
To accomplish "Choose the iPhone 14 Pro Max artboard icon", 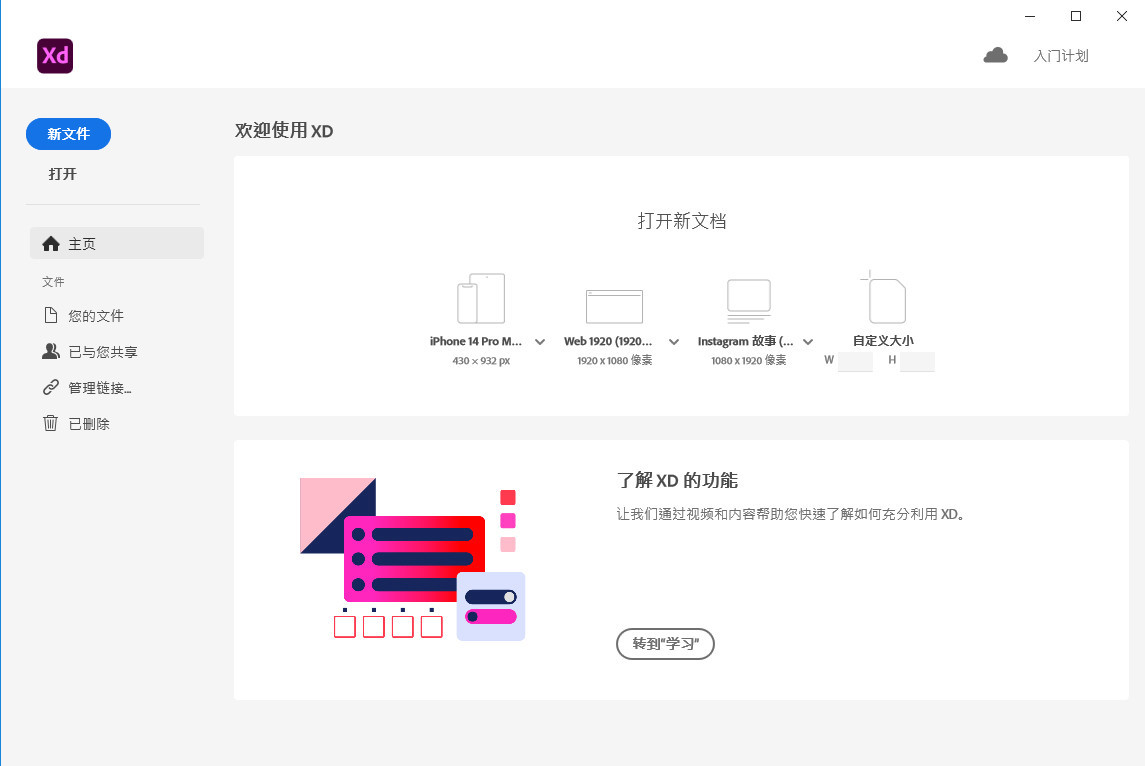I will click(x=481, y=298).
